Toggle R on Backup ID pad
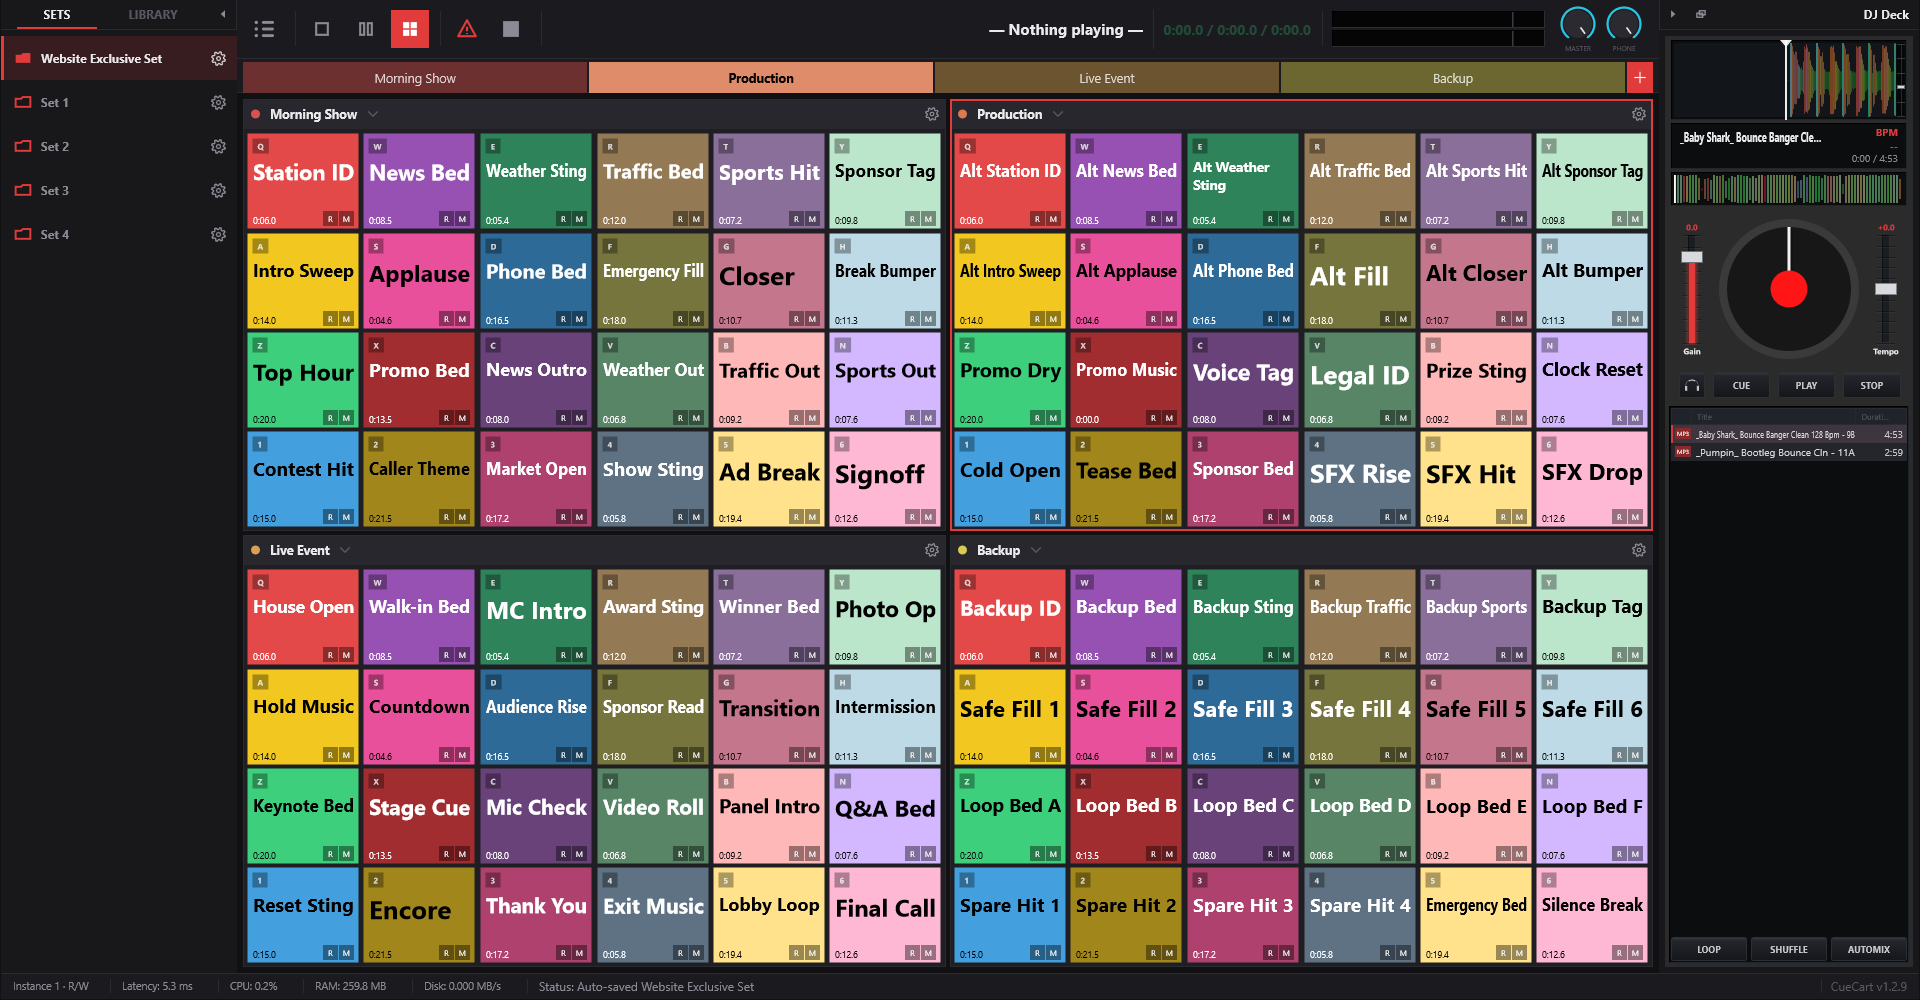1920x1000 pixels. [x=1038, y=655]
